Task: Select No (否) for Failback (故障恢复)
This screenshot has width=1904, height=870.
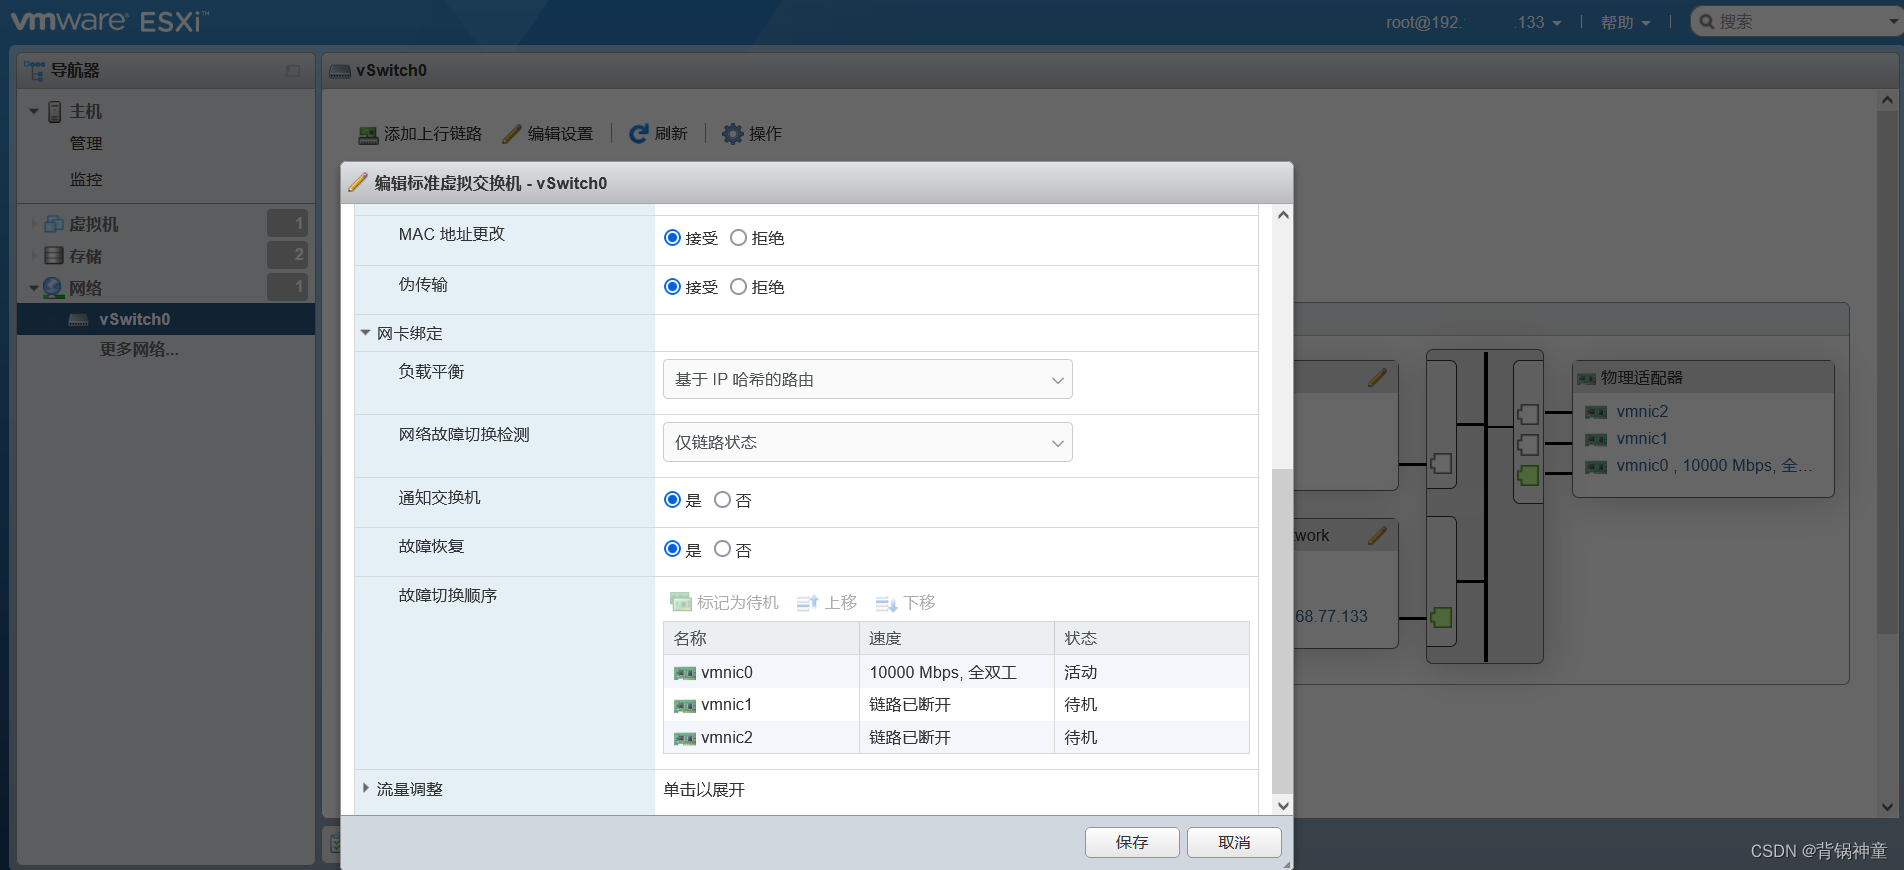Action: [722, 549]
